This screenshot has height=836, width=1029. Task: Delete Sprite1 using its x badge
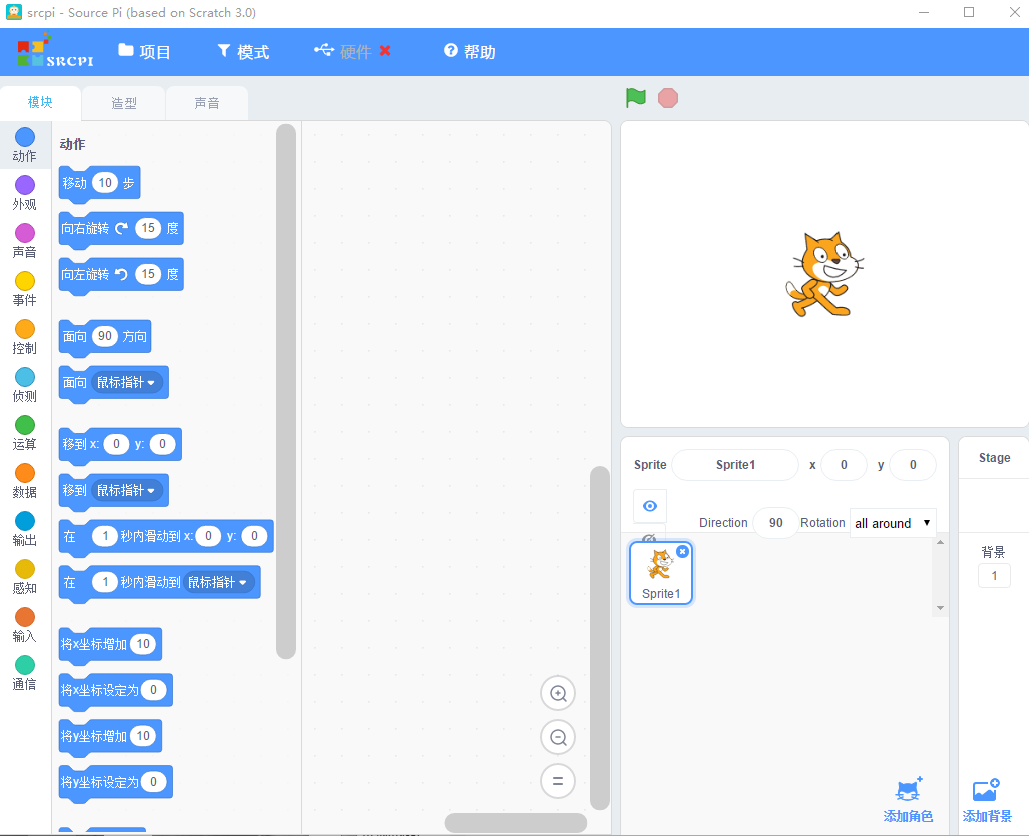682,551
